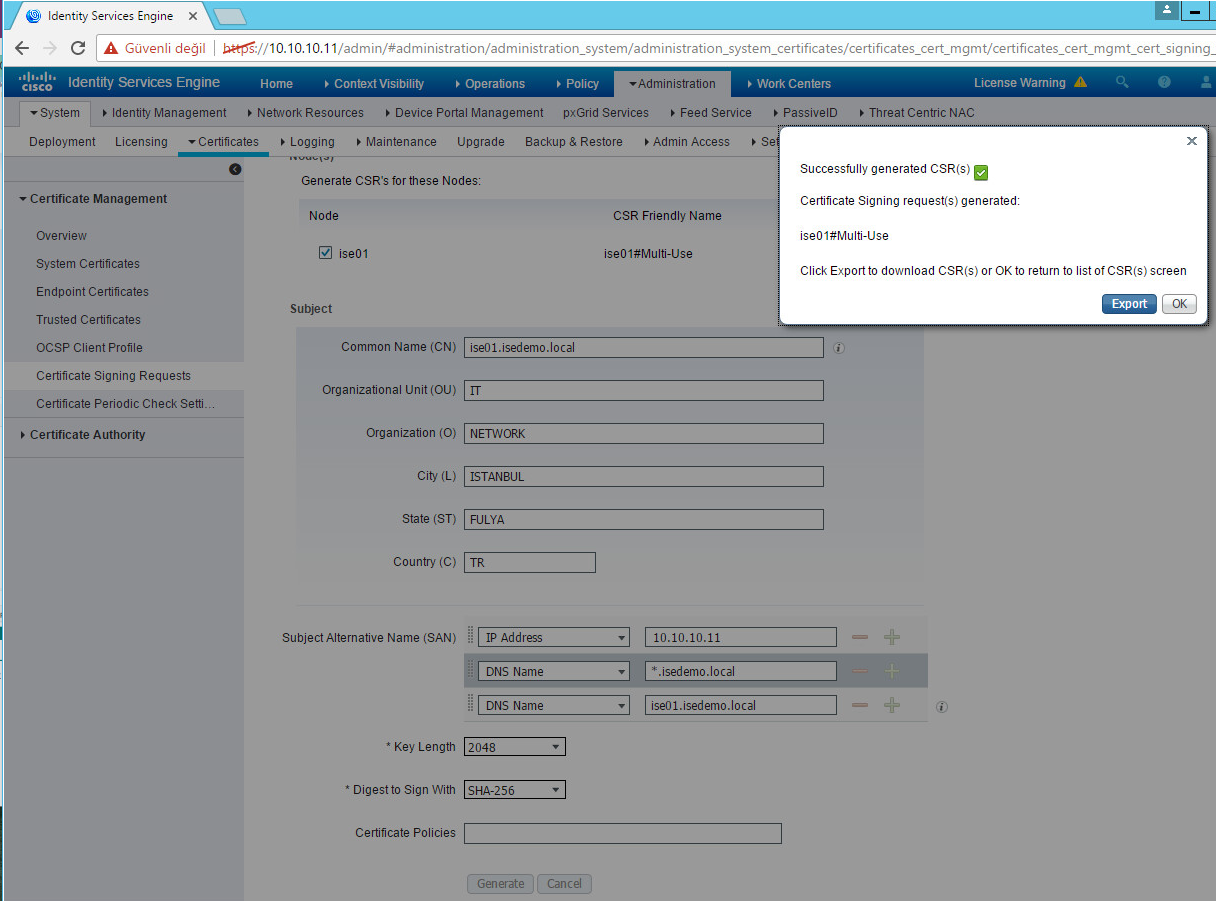Open the Backup & Restore tab
The width and height of the screenshot is (1216, 901).
coord(574,142)
